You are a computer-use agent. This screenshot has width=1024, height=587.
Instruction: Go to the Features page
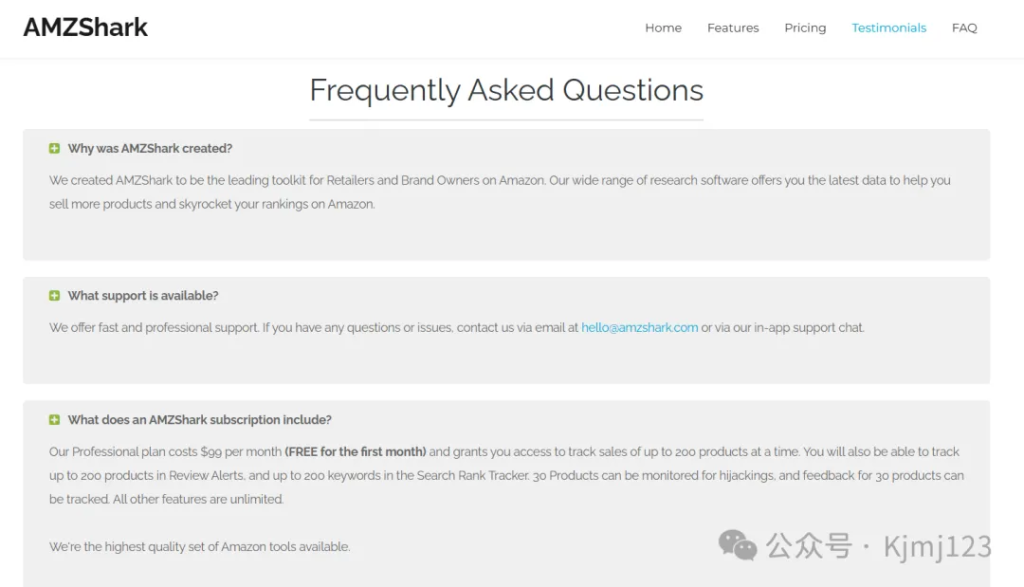click(733, 28)
